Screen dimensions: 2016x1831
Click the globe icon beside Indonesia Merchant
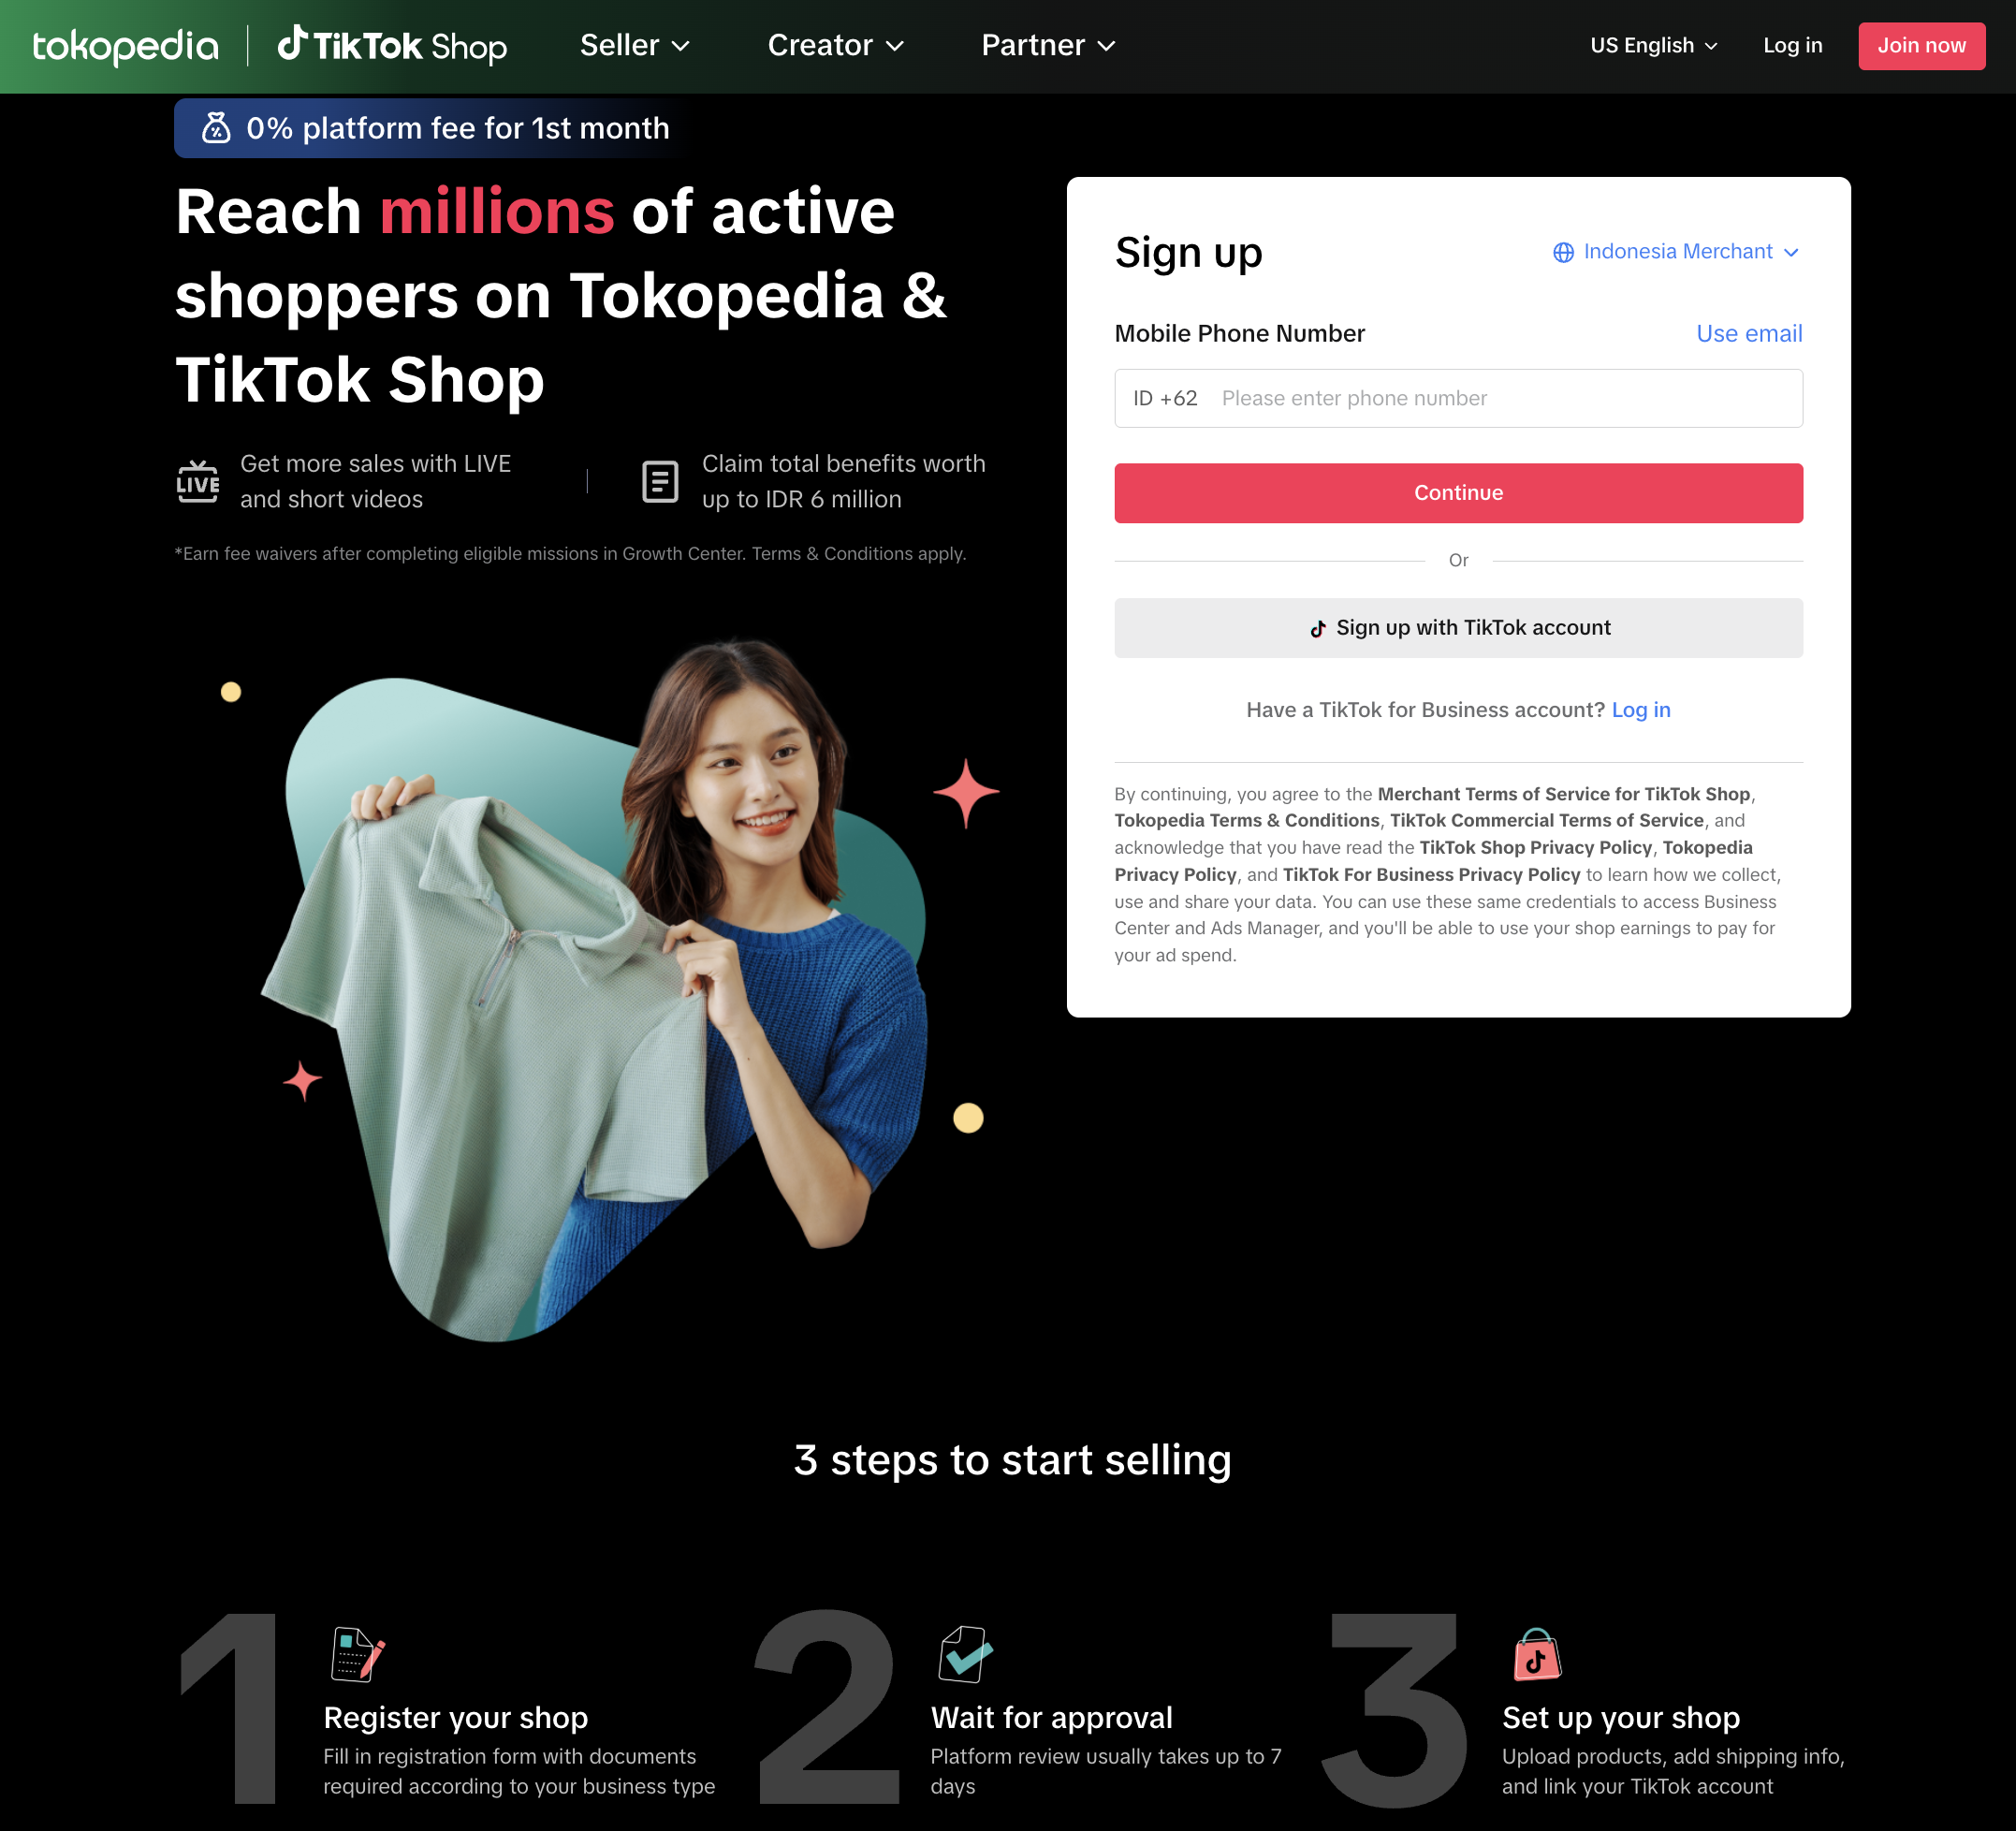[1563, 252]
